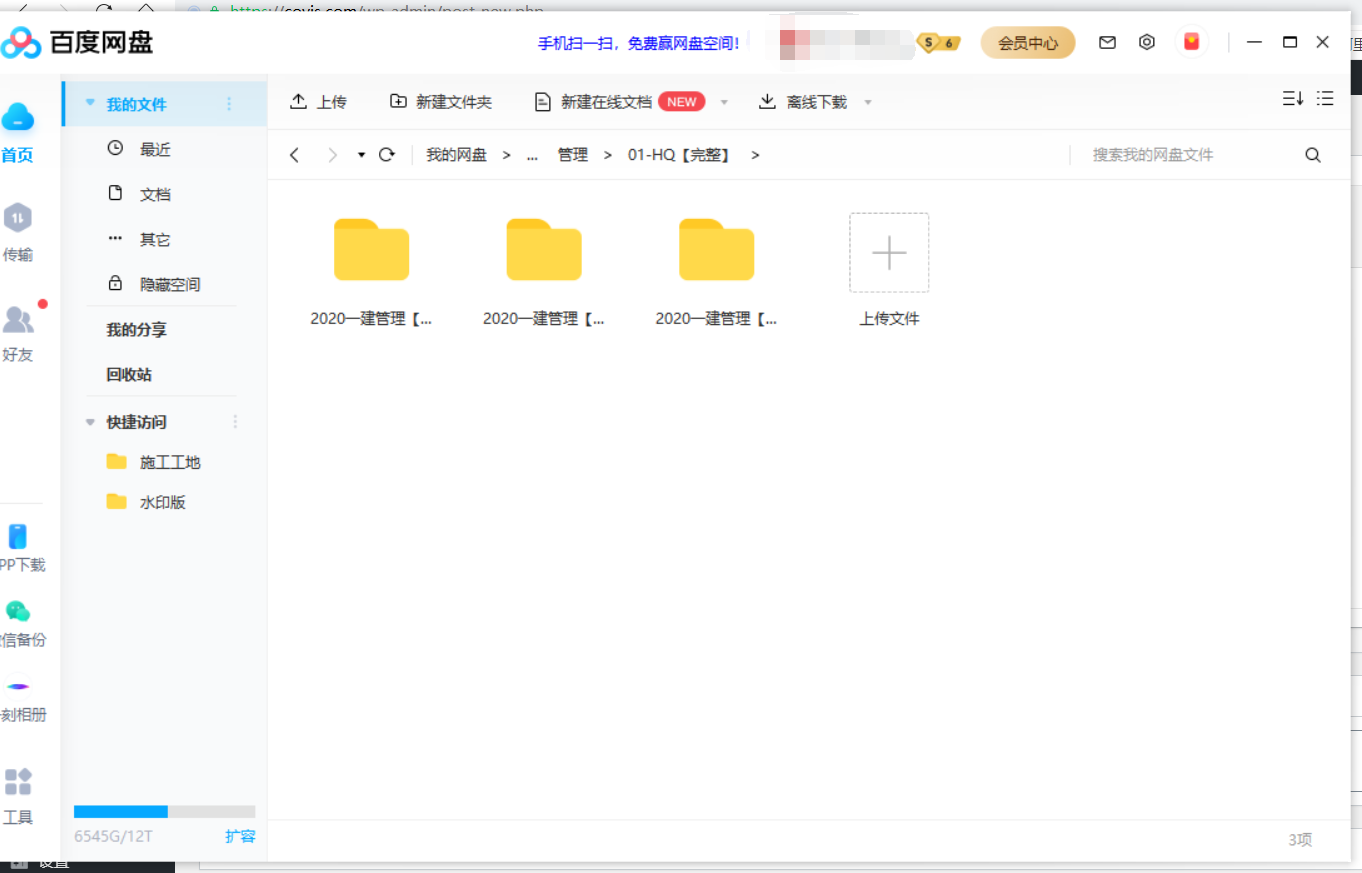Expand dropdown arrow next to 离线下载

(868, 103)
